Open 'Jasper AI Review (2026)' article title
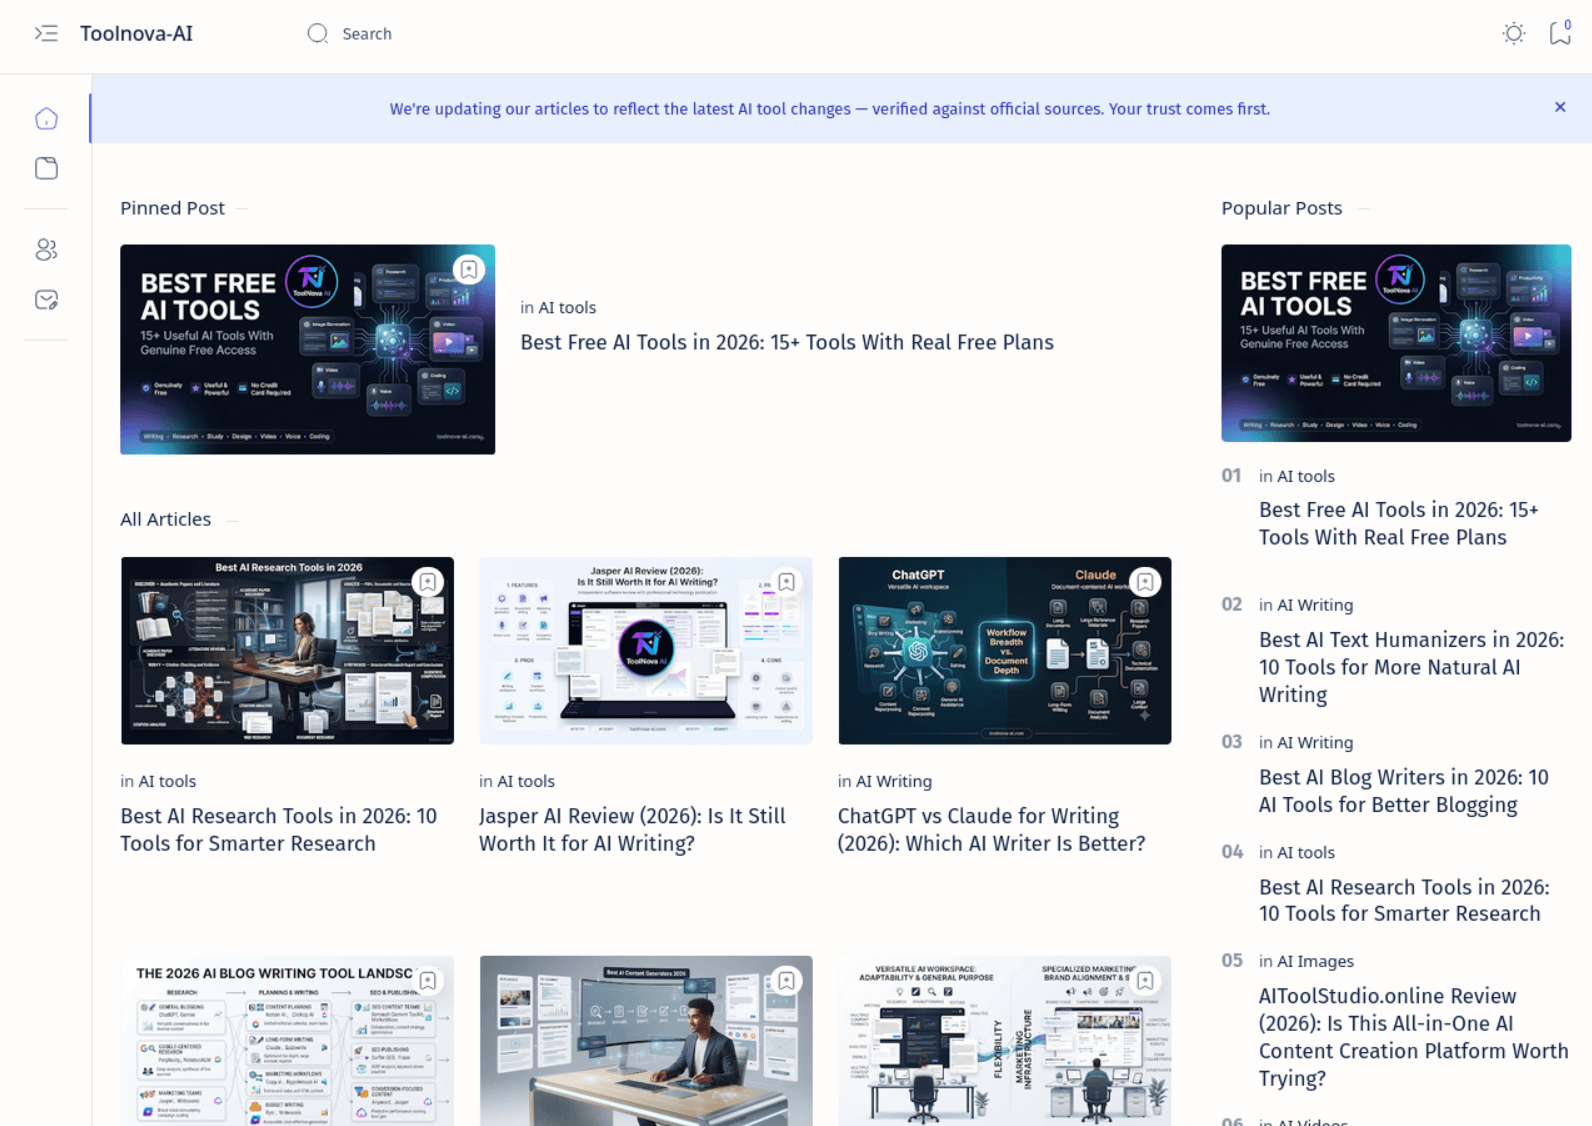Viewport: 1592px width, 1126px height. (x=632, y=830)
